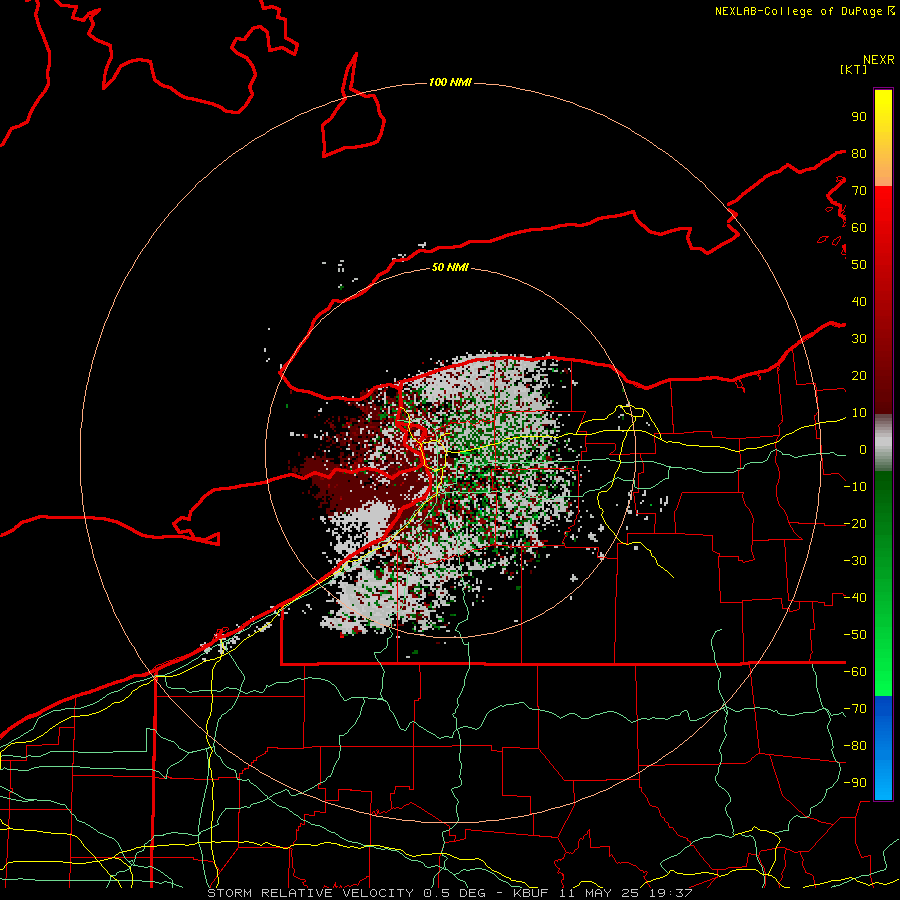Screen dimensions: 900x900
Task: Click the -10 value on the velocity scale
Action: click(855, 487)
